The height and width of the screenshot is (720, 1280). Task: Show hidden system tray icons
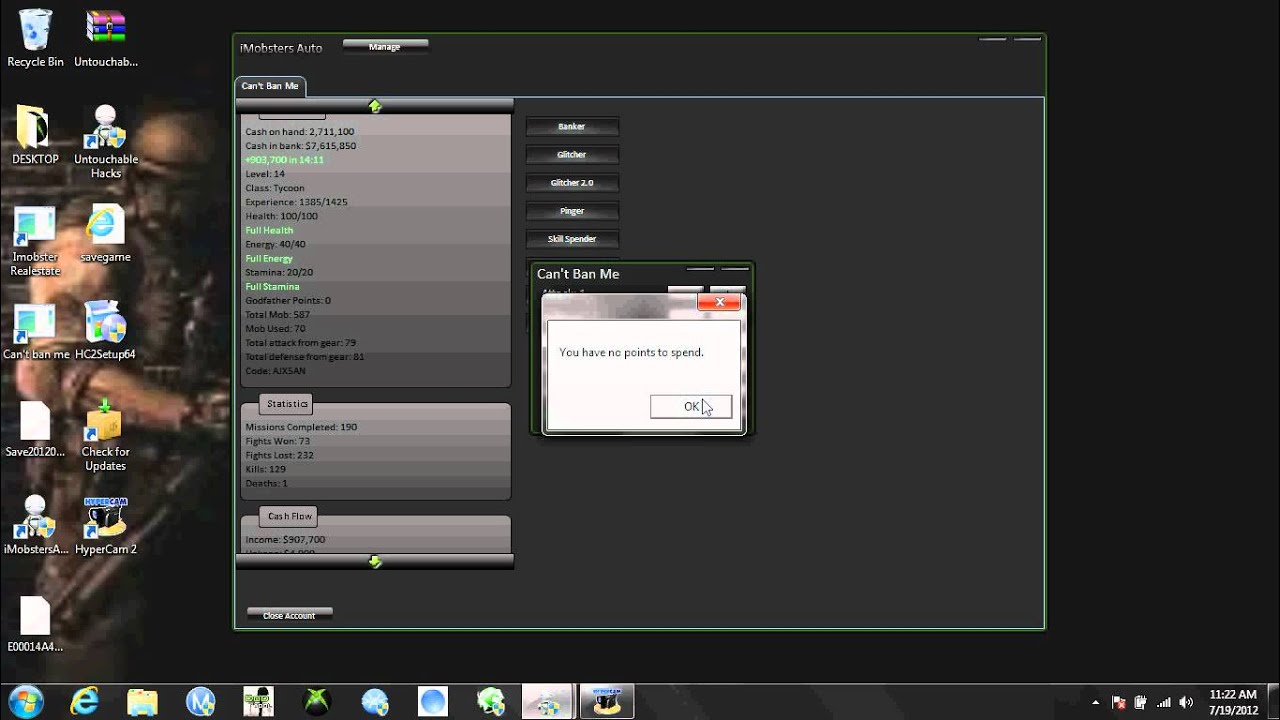tap(1095, 702)
